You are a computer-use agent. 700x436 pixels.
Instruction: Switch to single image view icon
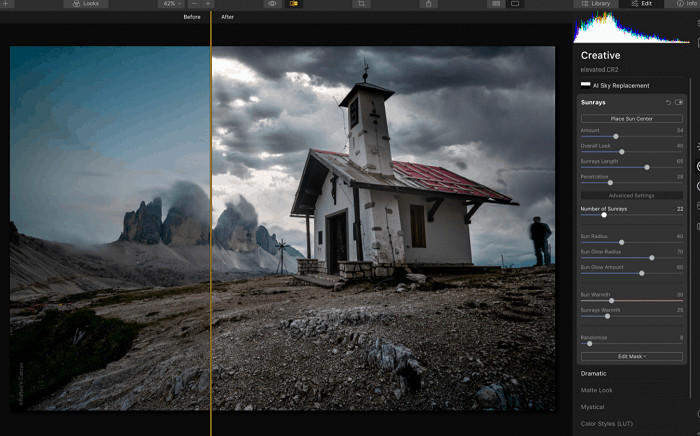pos(515,4)
